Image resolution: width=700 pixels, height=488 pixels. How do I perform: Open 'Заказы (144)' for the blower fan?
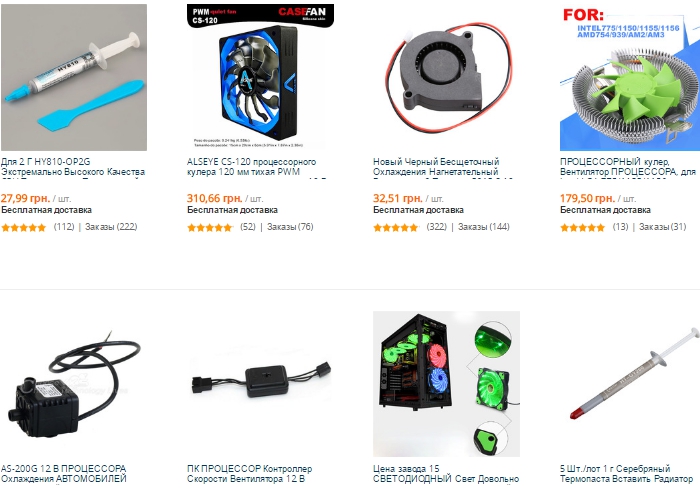483,227
